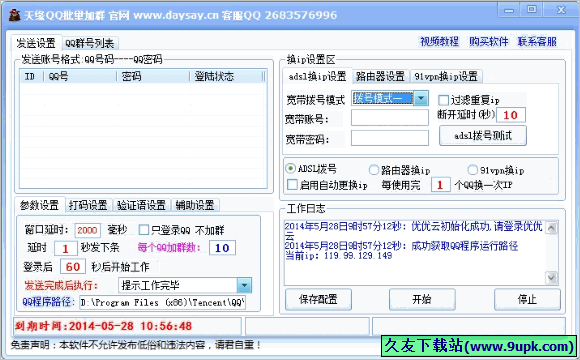
Task: Click the 每个QQ加群数 field
Action: [222, 248]
